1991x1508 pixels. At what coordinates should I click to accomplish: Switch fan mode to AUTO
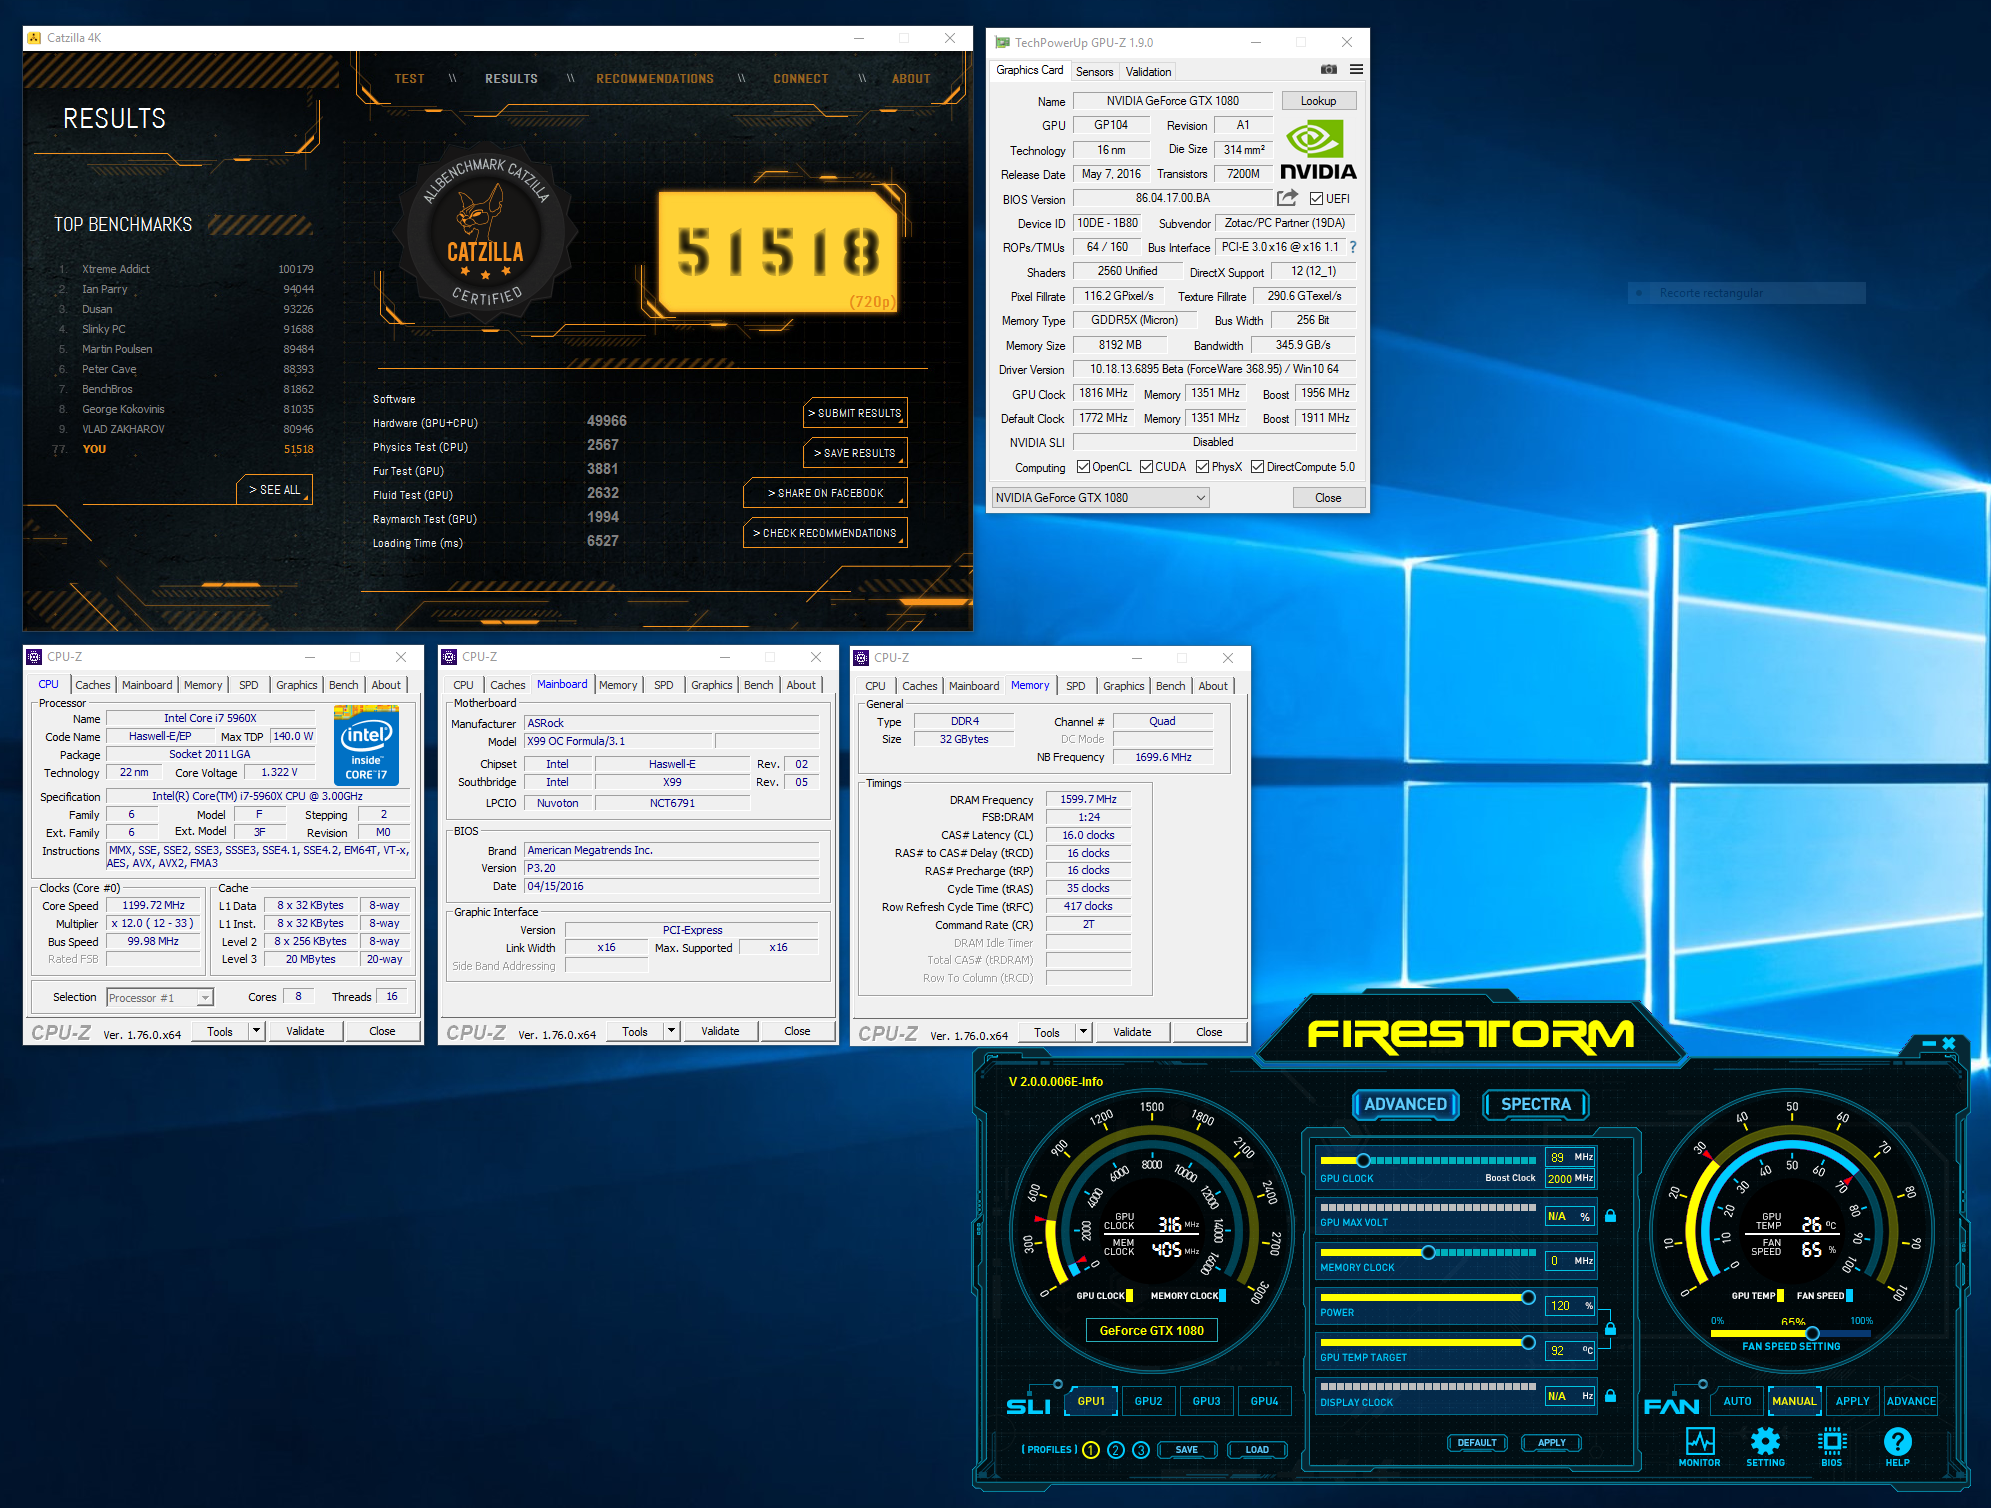(1737, 1401)
